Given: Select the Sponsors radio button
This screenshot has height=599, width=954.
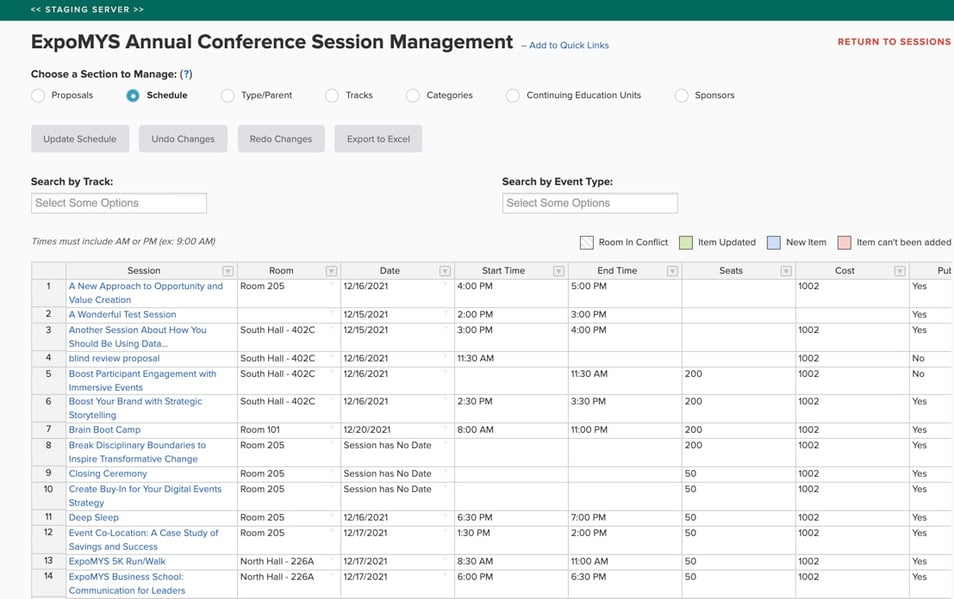Looking at the screenshot, I should coord(681,95).
